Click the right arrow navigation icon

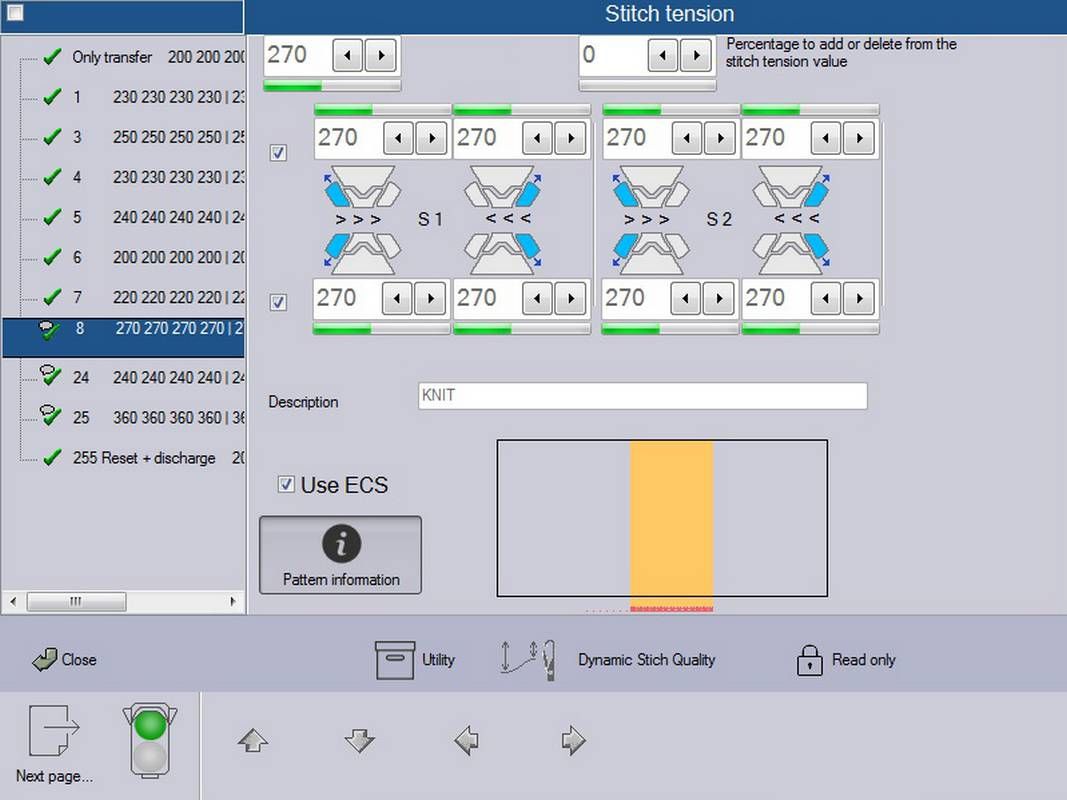coord(573,740)
